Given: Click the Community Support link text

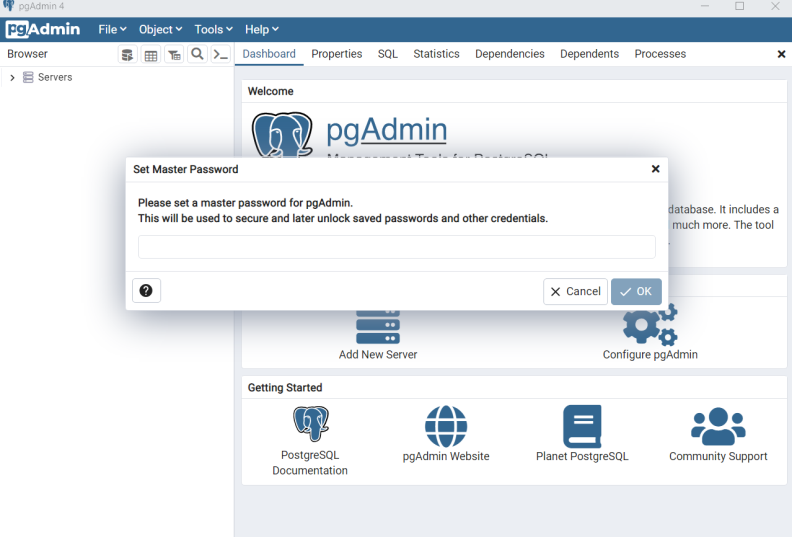Looking at the screenshot, I should click(718, 456).
